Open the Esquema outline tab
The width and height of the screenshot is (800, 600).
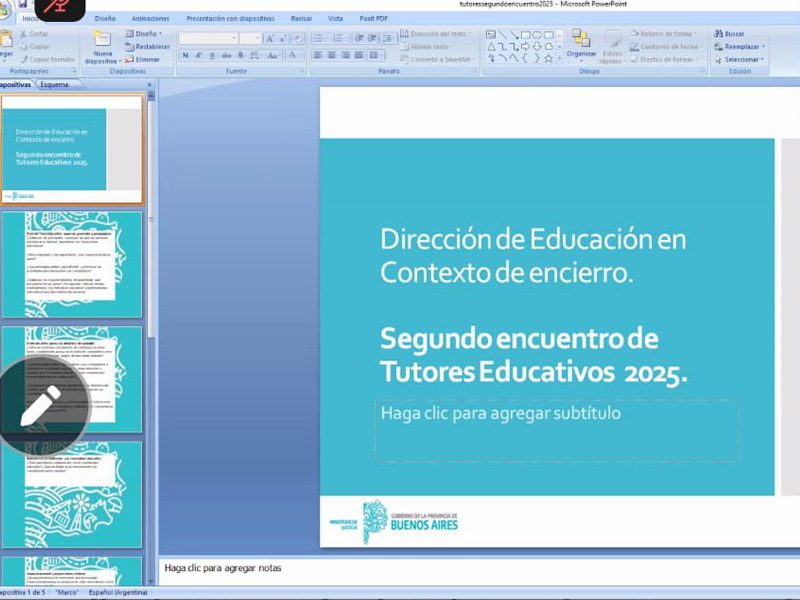(x=54, y=85)
